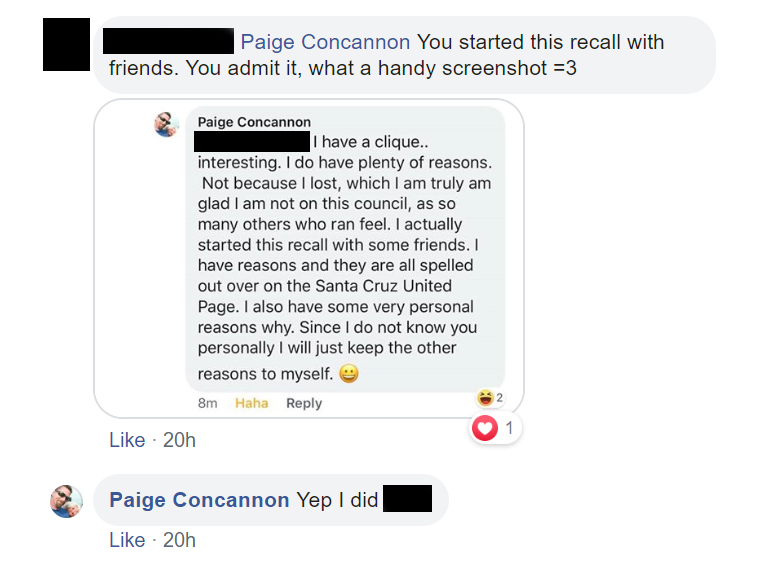Click the redacted commenter name in the top comment
Image resolution: width=758 pixels, height=562 pixels.
coord(169,41)
